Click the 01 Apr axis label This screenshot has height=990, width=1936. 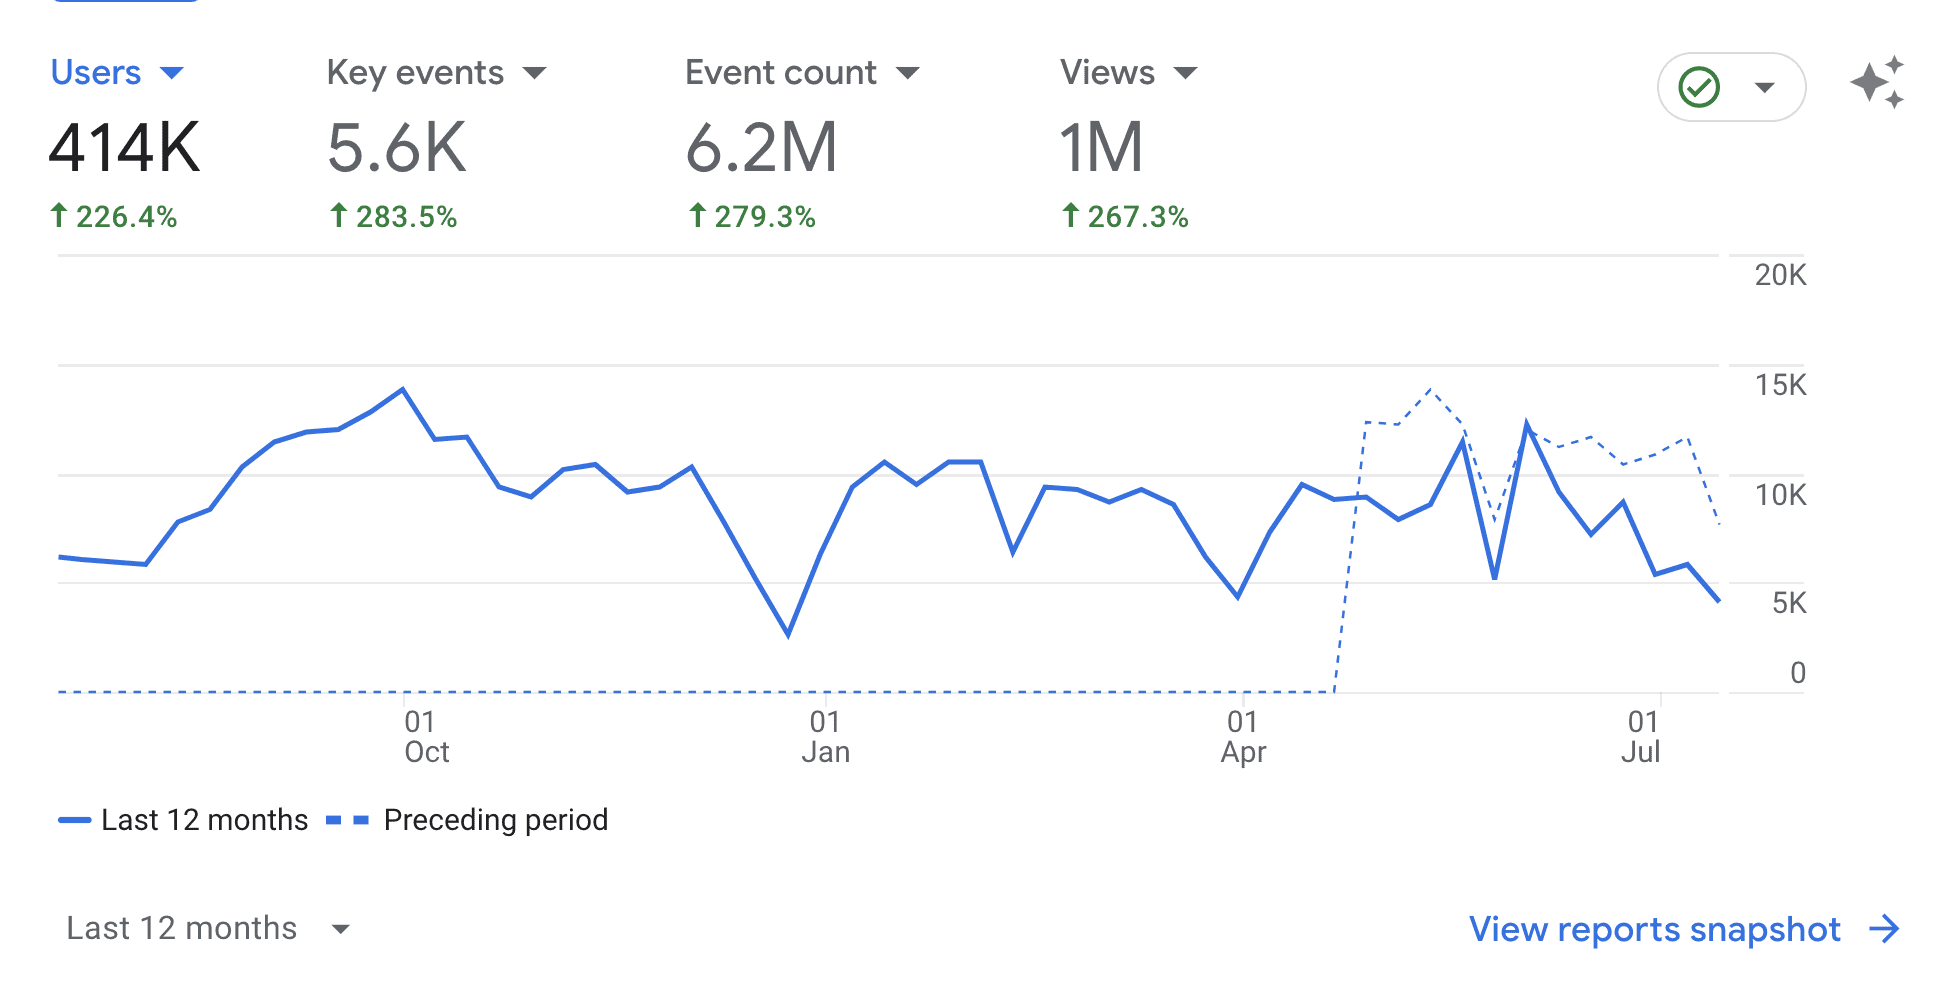[1243, 737]
